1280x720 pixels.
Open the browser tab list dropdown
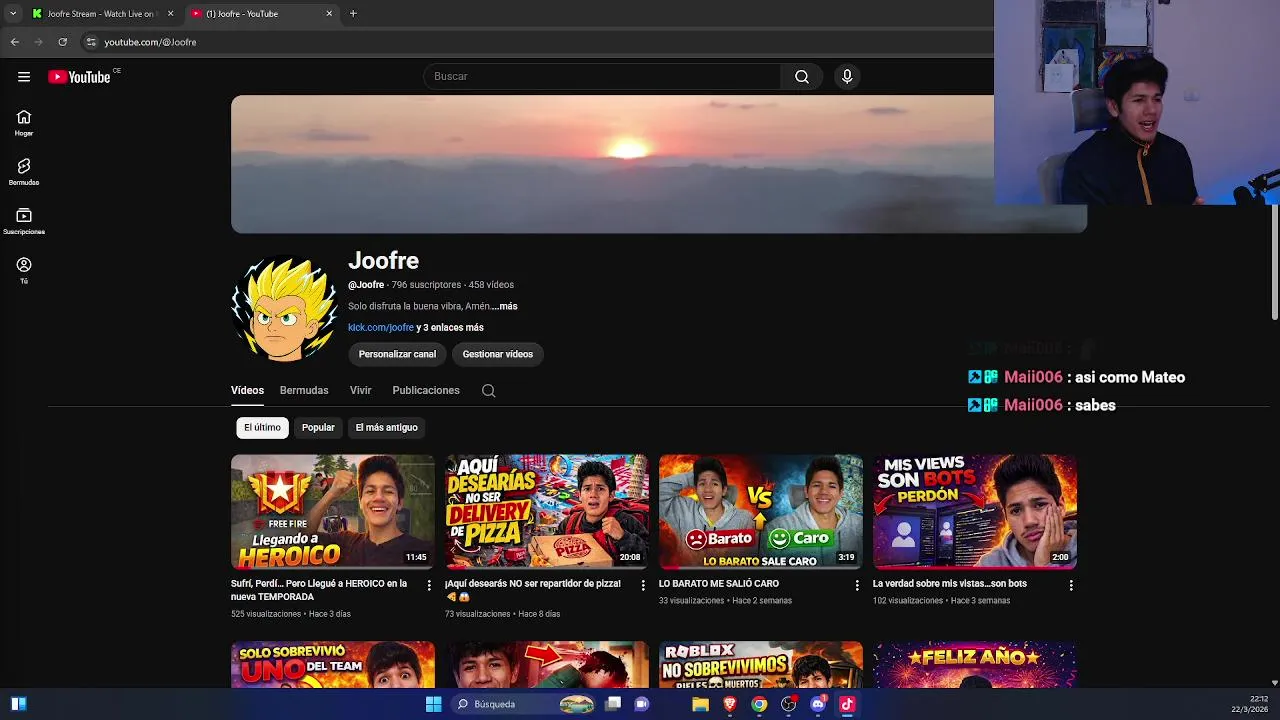click(x=13, y=13)
